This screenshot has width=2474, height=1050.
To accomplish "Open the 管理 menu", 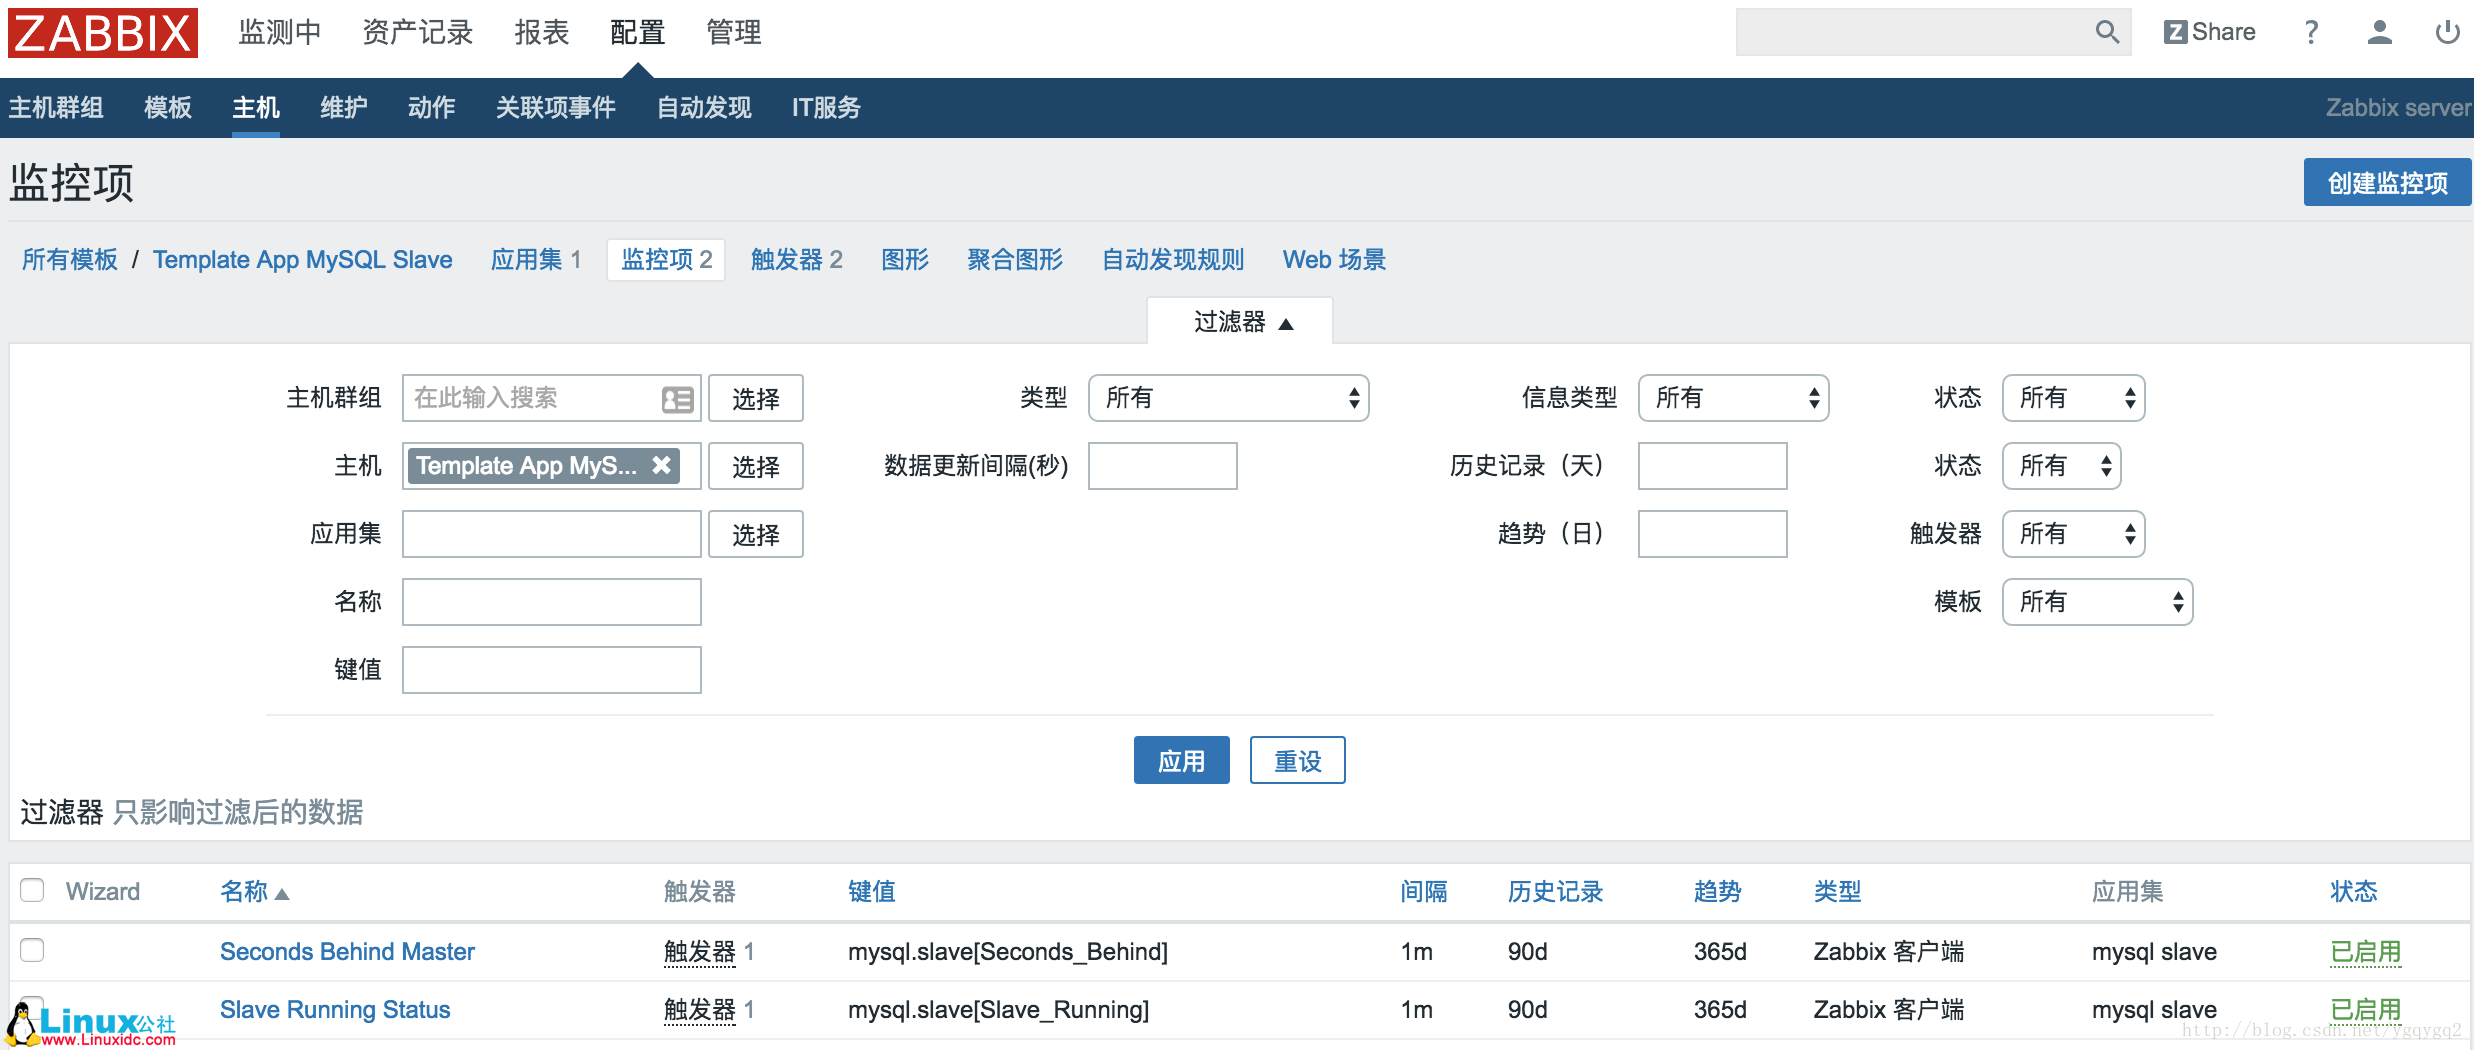I will point(734,33).
